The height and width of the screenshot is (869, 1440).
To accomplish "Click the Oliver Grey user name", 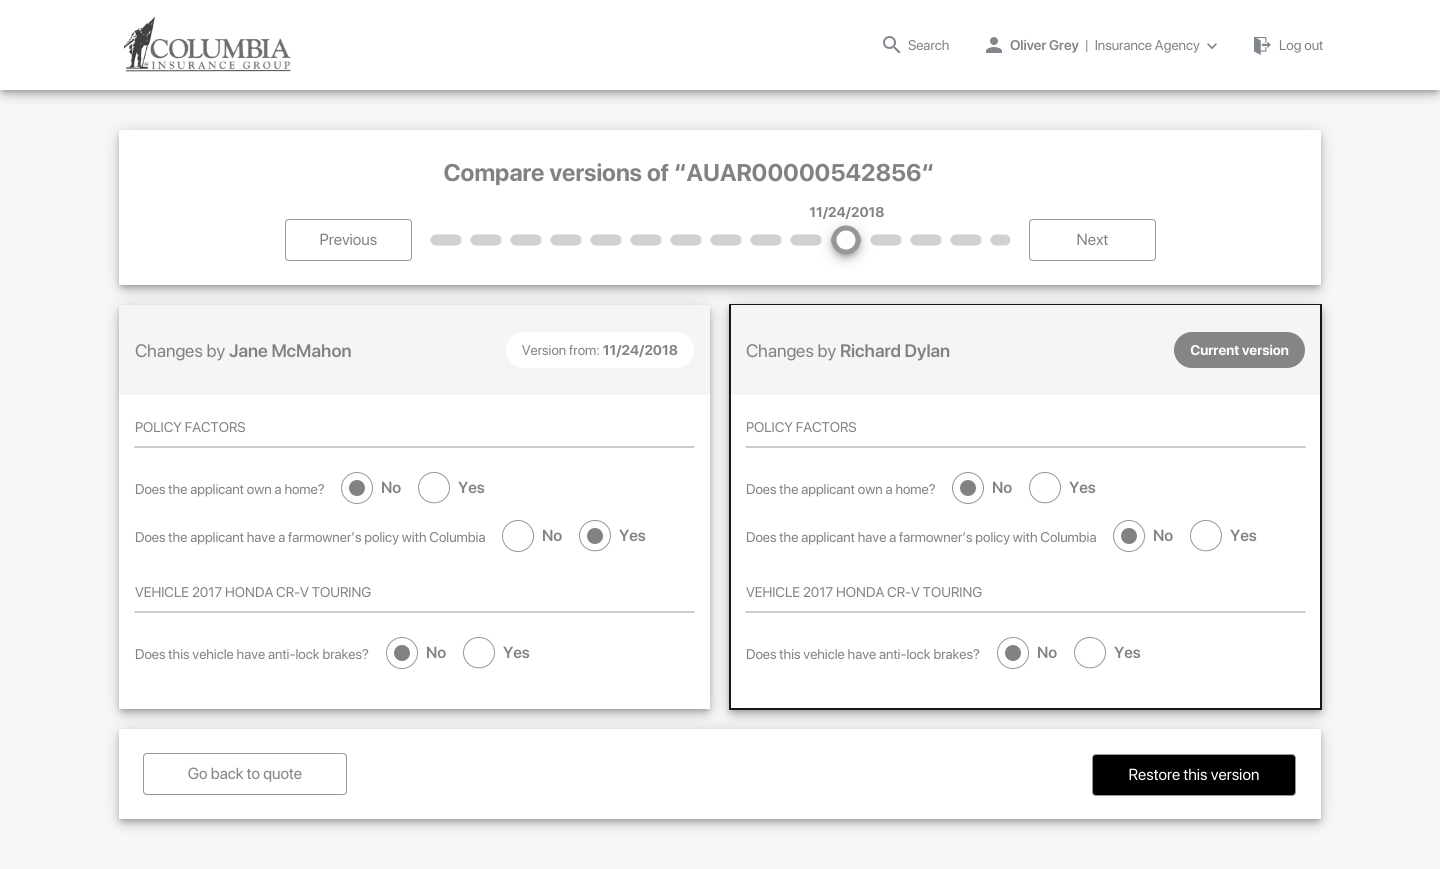I will click(x=1044, y=45).
